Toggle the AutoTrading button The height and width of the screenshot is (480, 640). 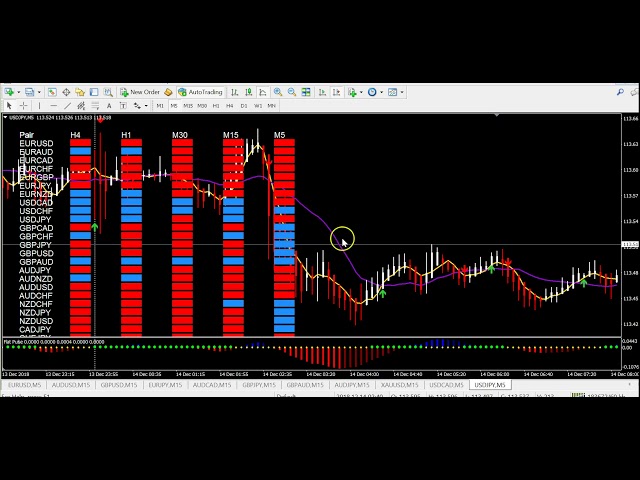click(199, 92)
